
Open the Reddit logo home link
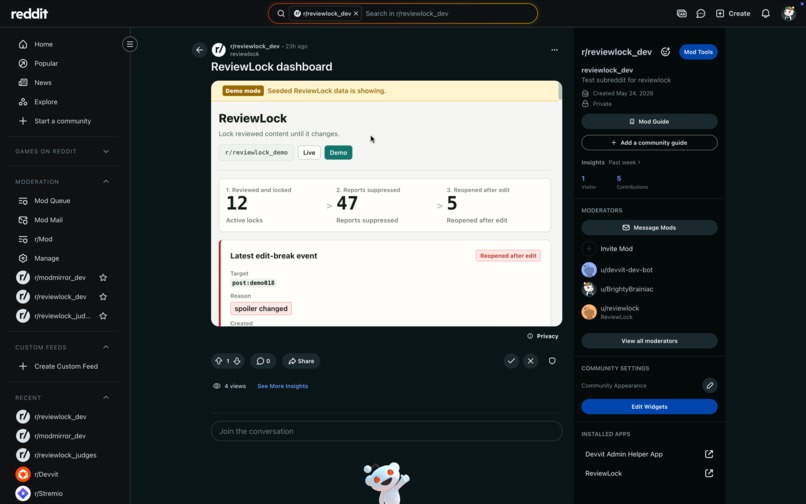coord(29,13)
